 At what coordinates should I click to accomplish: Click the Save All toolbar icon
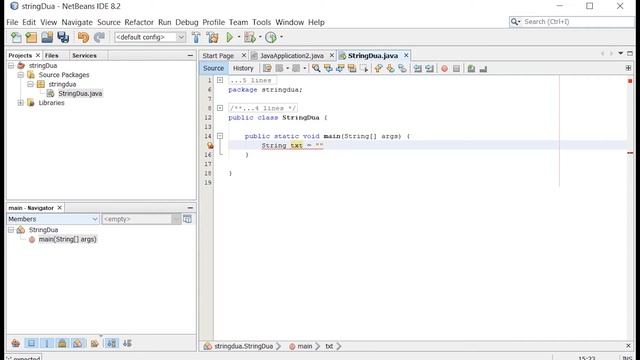tap(63, 38)
